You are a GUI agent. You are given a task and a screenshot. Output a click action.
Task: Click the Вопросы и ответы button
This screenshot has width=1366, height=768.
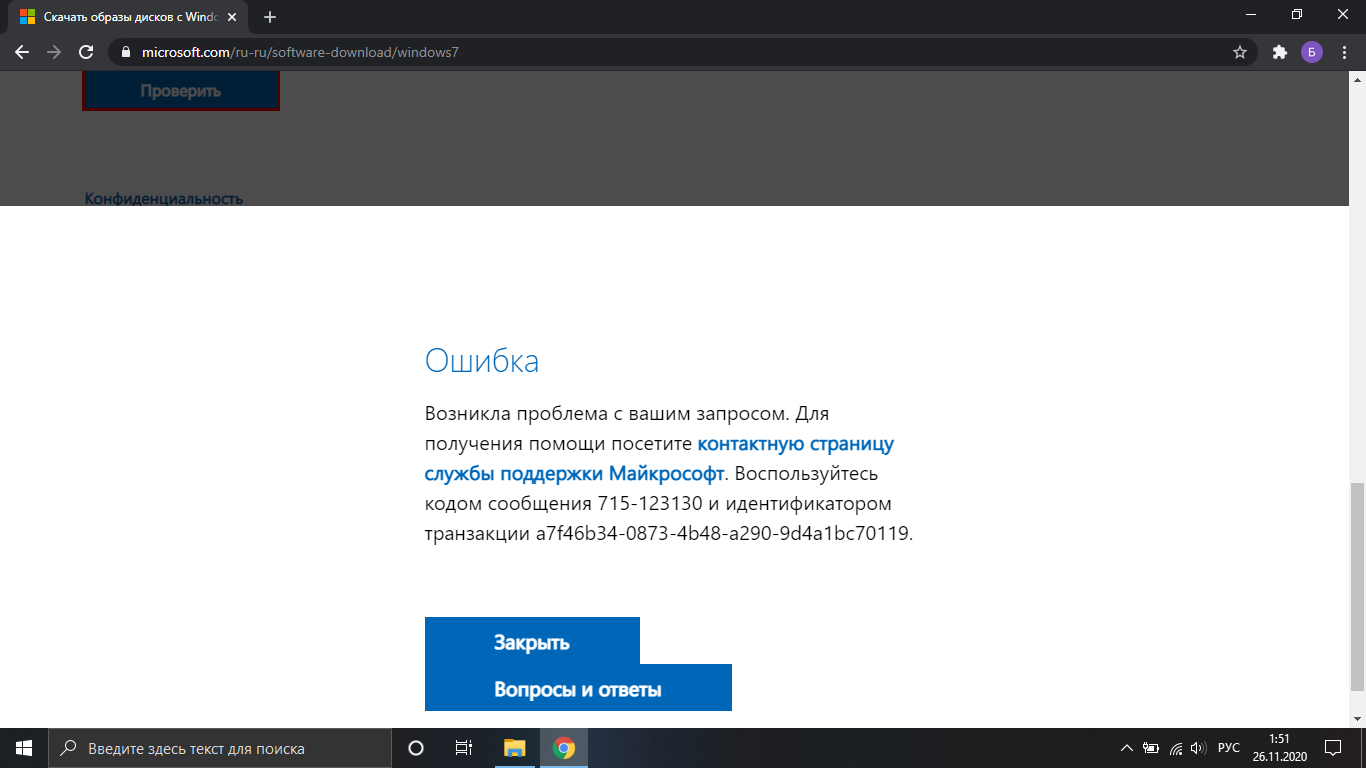(578, 688)
